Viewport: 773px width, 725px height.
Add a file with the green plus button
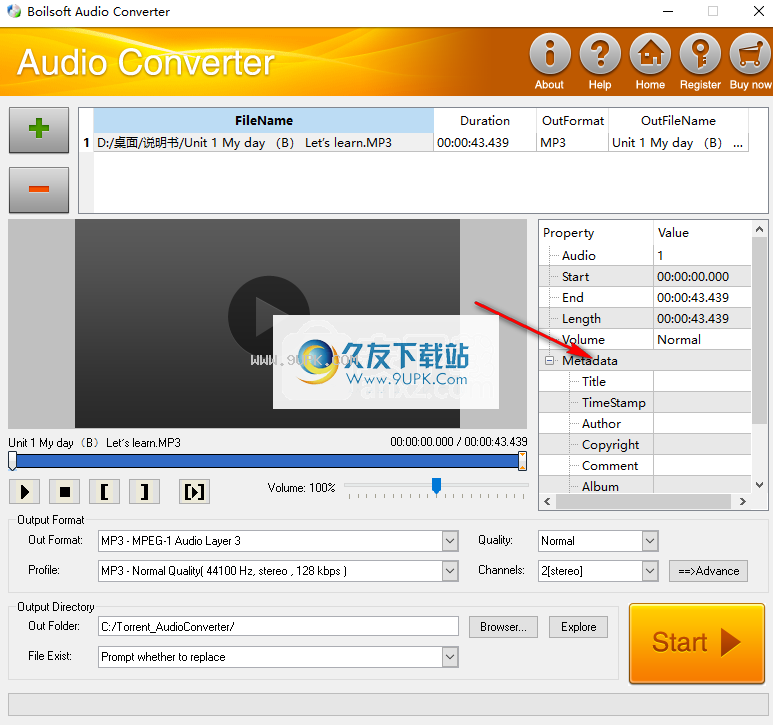point(39,130)
